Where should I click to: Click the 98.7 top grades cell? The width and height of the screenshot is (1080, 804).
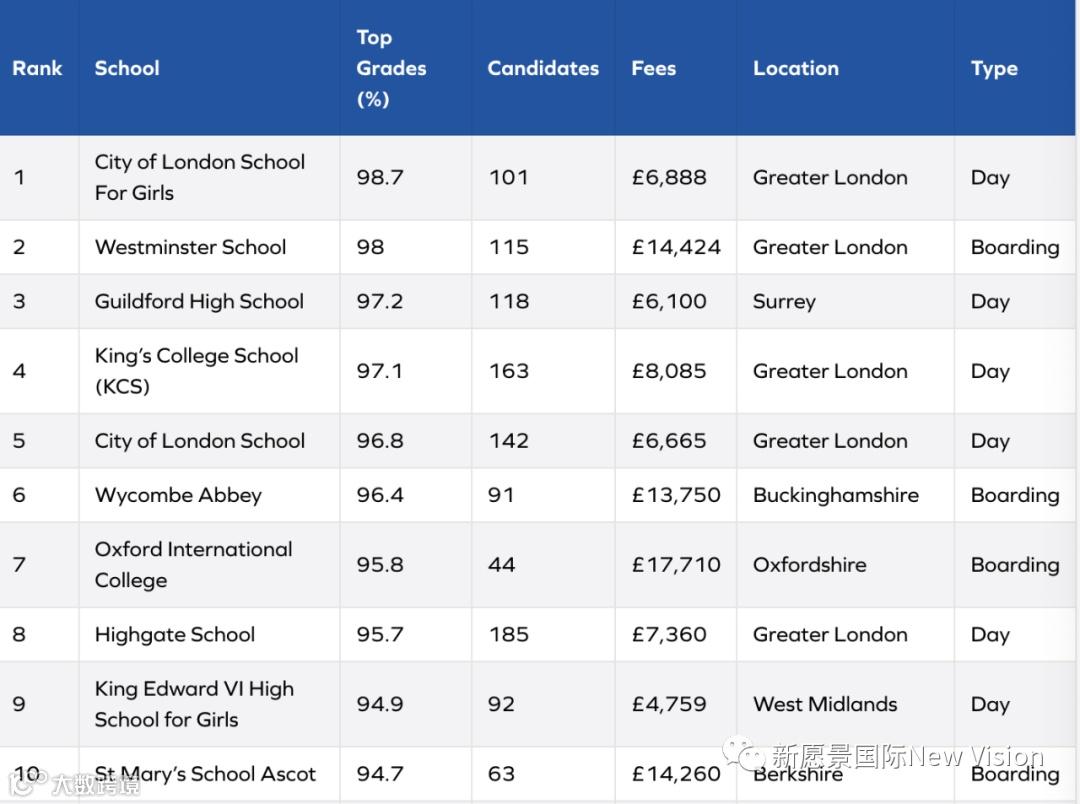coord(380,177)
